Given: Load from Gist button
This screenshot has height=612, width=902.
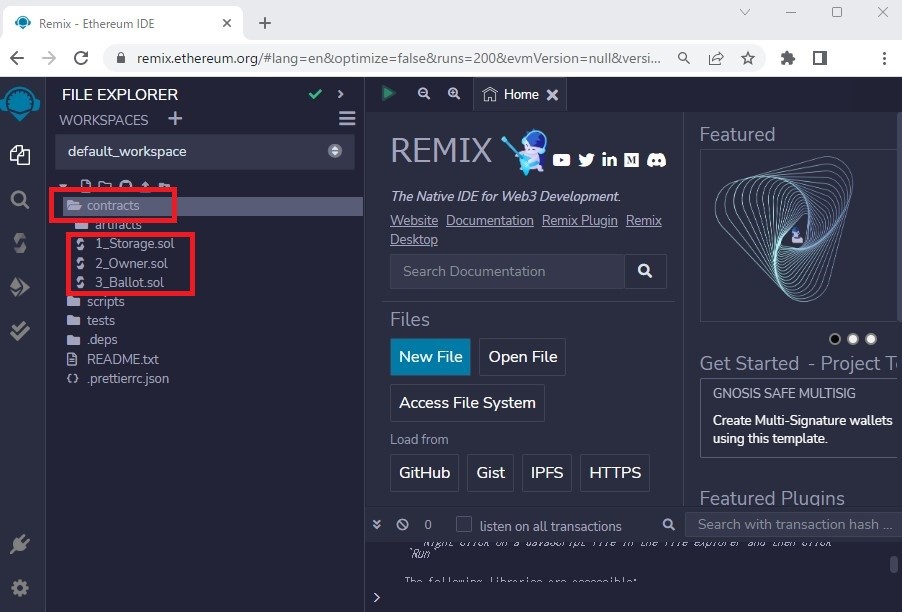Looking at the screenshot, I should coord(491,473).
